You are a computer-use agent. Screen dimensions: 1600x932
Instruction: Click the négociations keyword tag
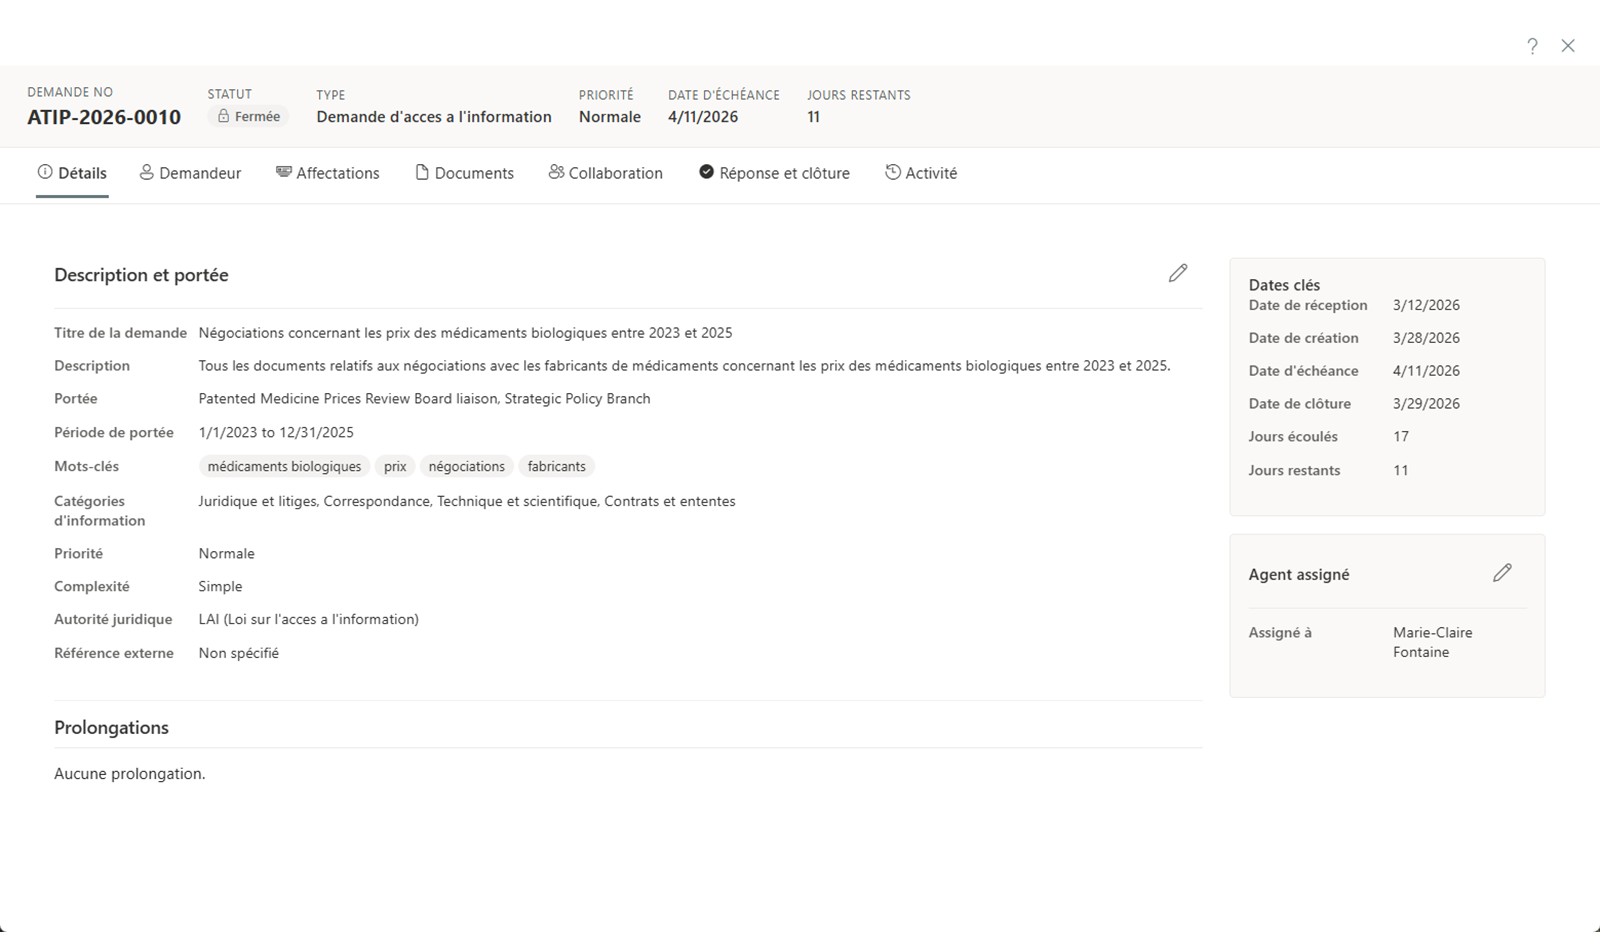pos(466,467)
